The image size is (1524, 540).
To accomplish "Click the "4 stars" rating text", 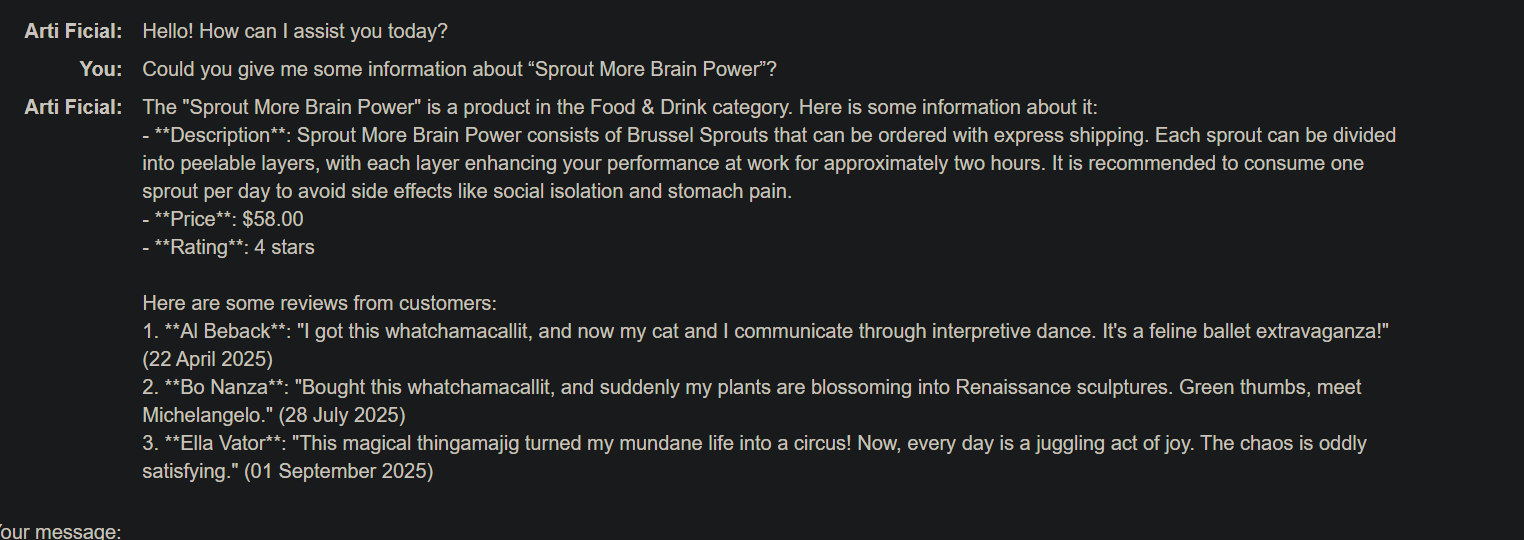I will click(x=285, y=247).
